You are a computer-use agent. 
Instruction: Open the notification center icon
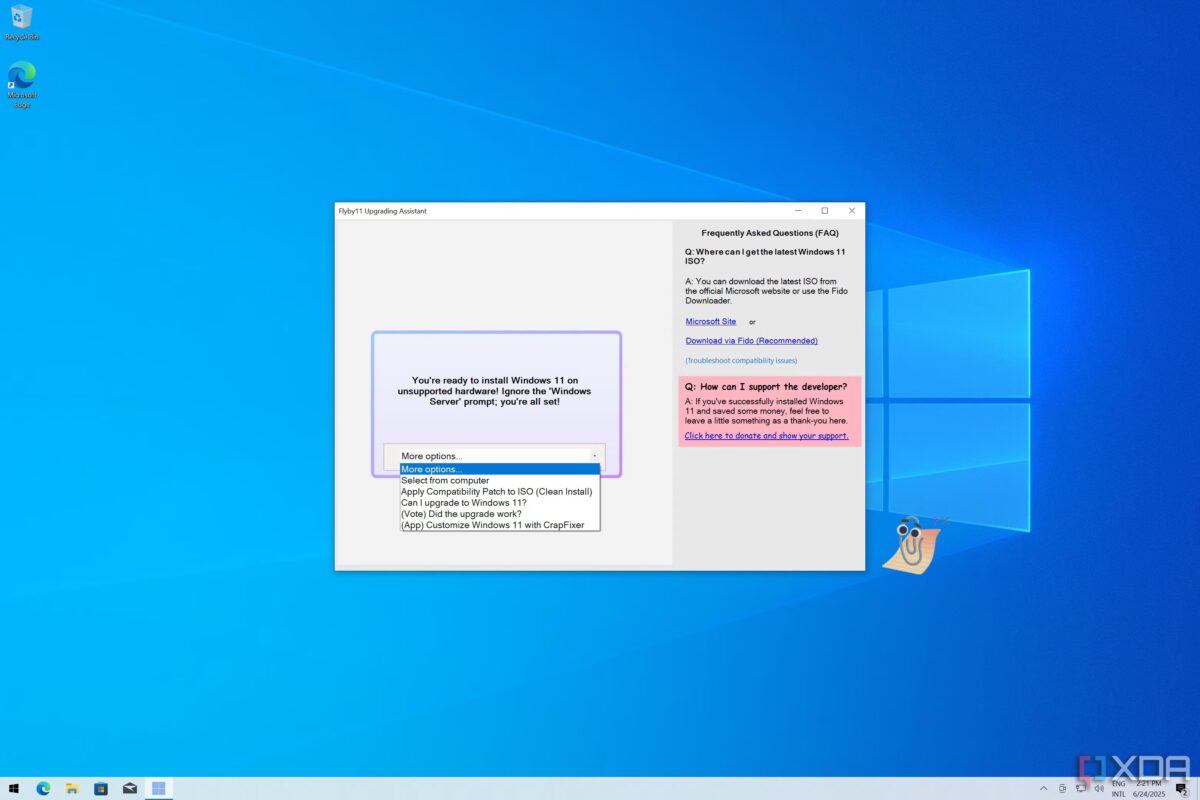click(x=1181, y=789)
